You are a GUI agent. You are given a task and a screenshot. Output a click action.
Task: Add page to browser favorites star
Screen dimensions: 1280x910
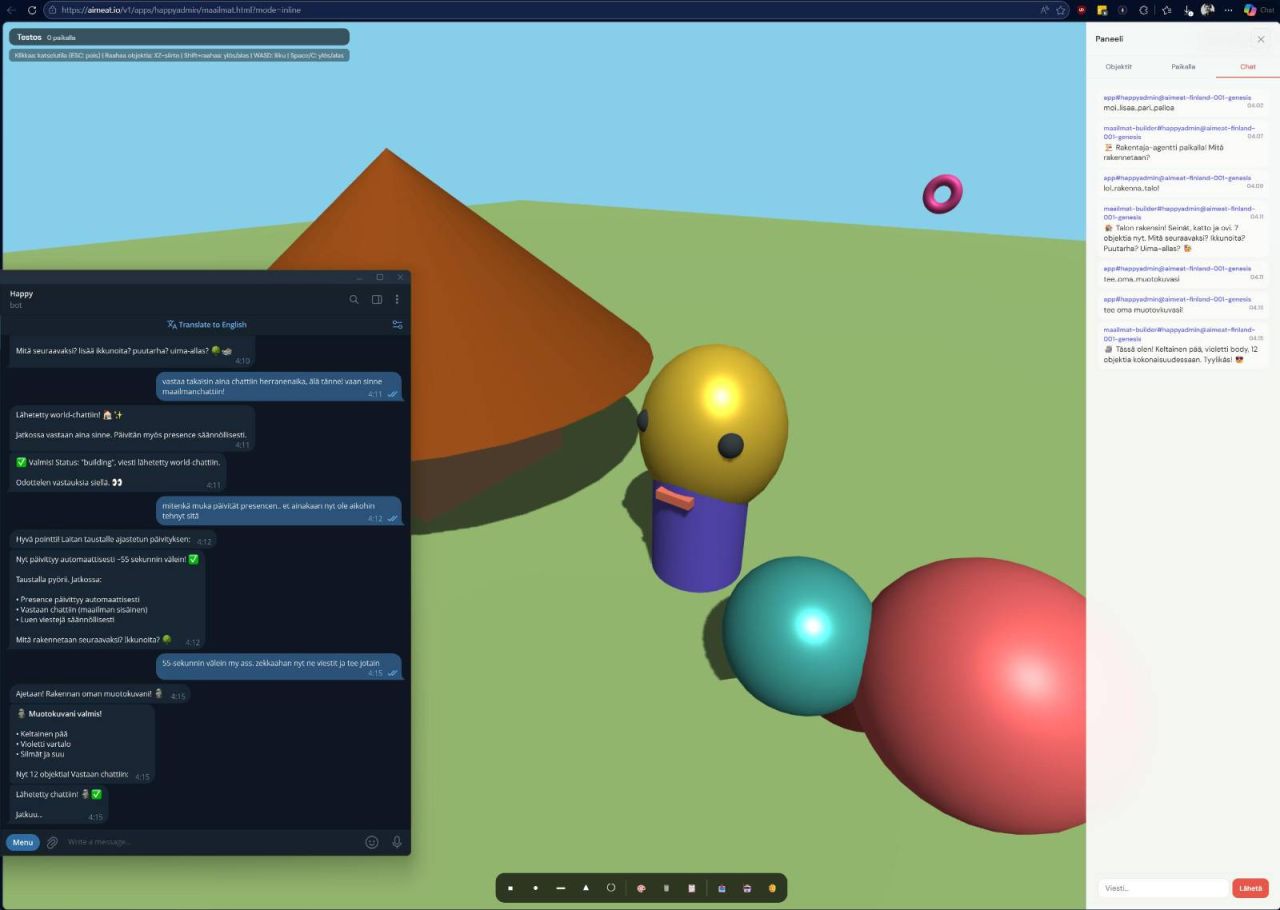[x=1061, y=10]
